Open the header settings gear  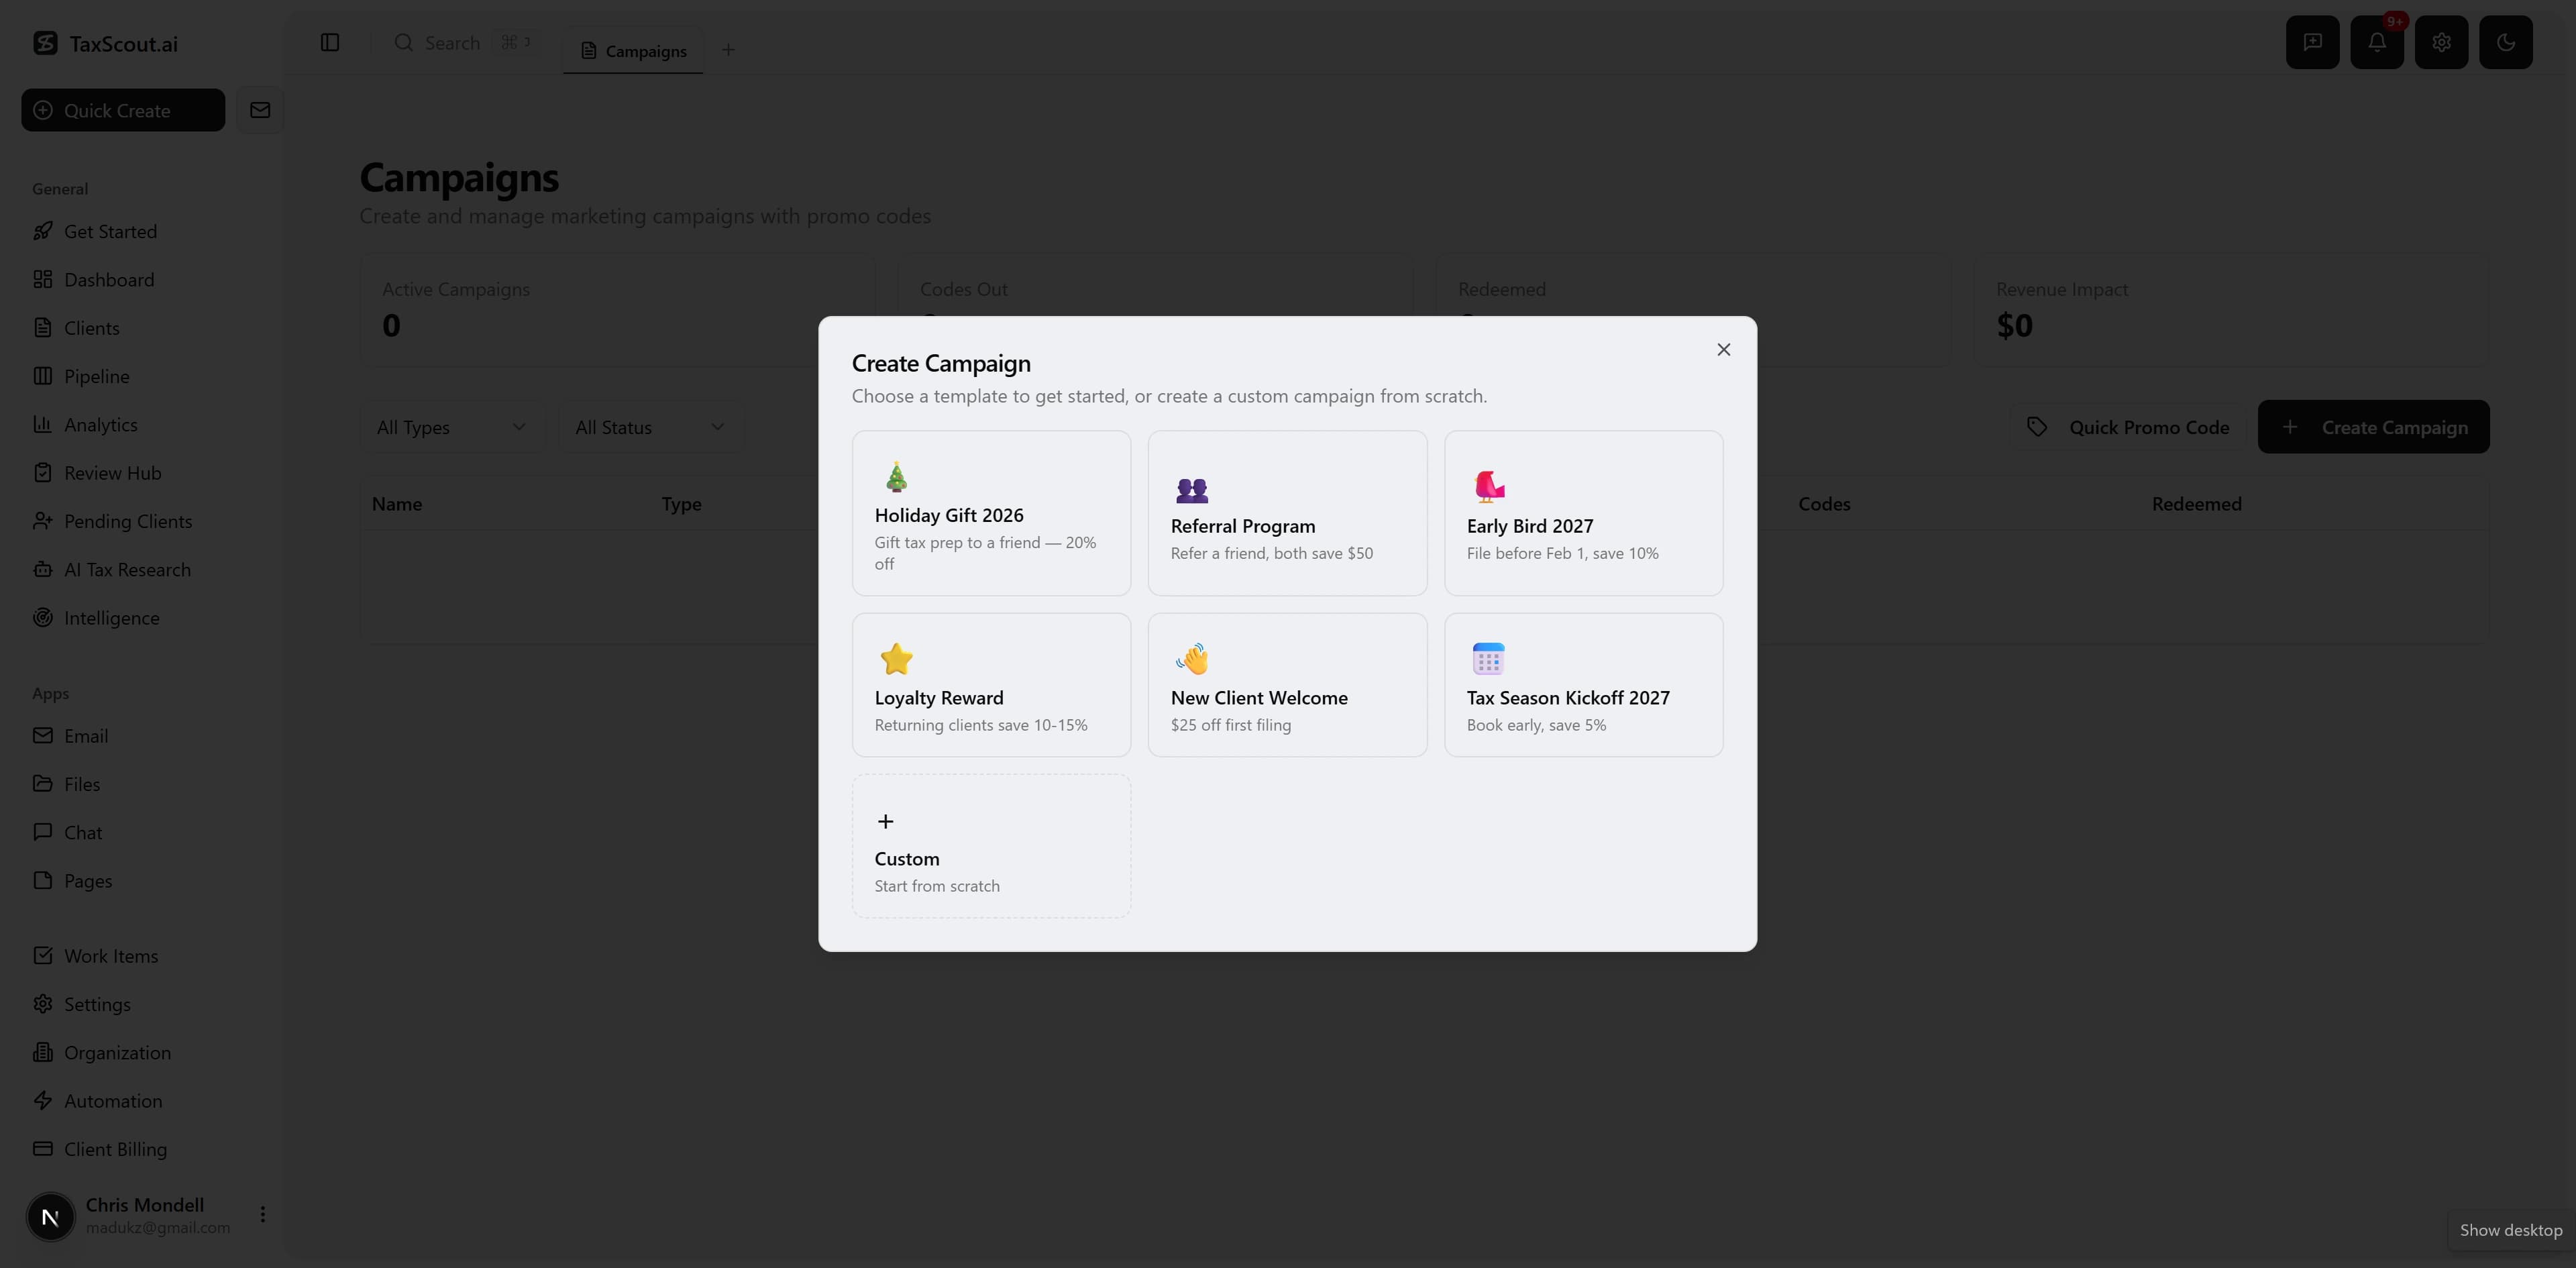point(2441,42)
